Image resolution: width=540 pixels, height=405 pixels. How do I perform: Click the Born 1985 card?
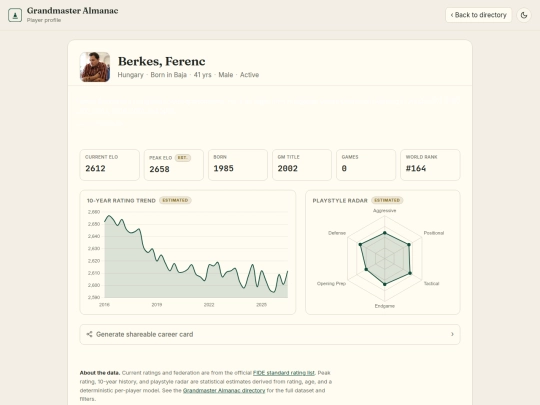(238, 165)
